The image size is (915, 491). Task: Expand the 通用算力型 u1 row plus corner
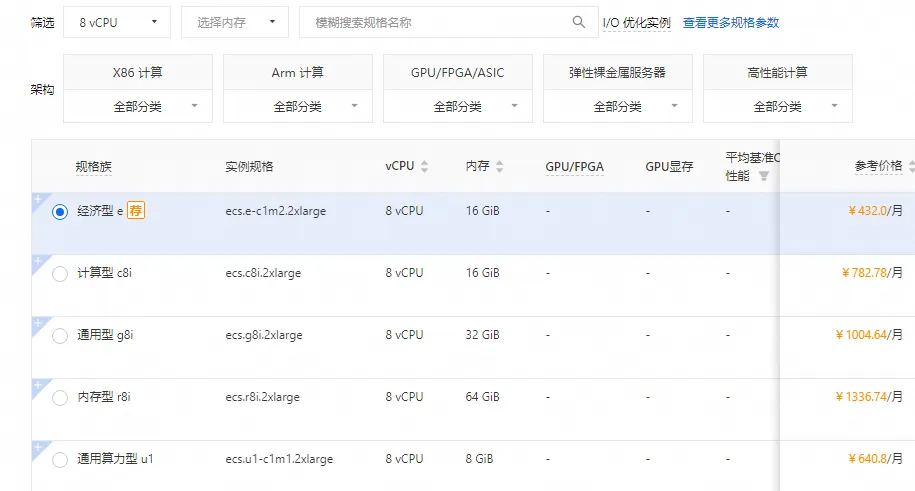coord(38,447)
